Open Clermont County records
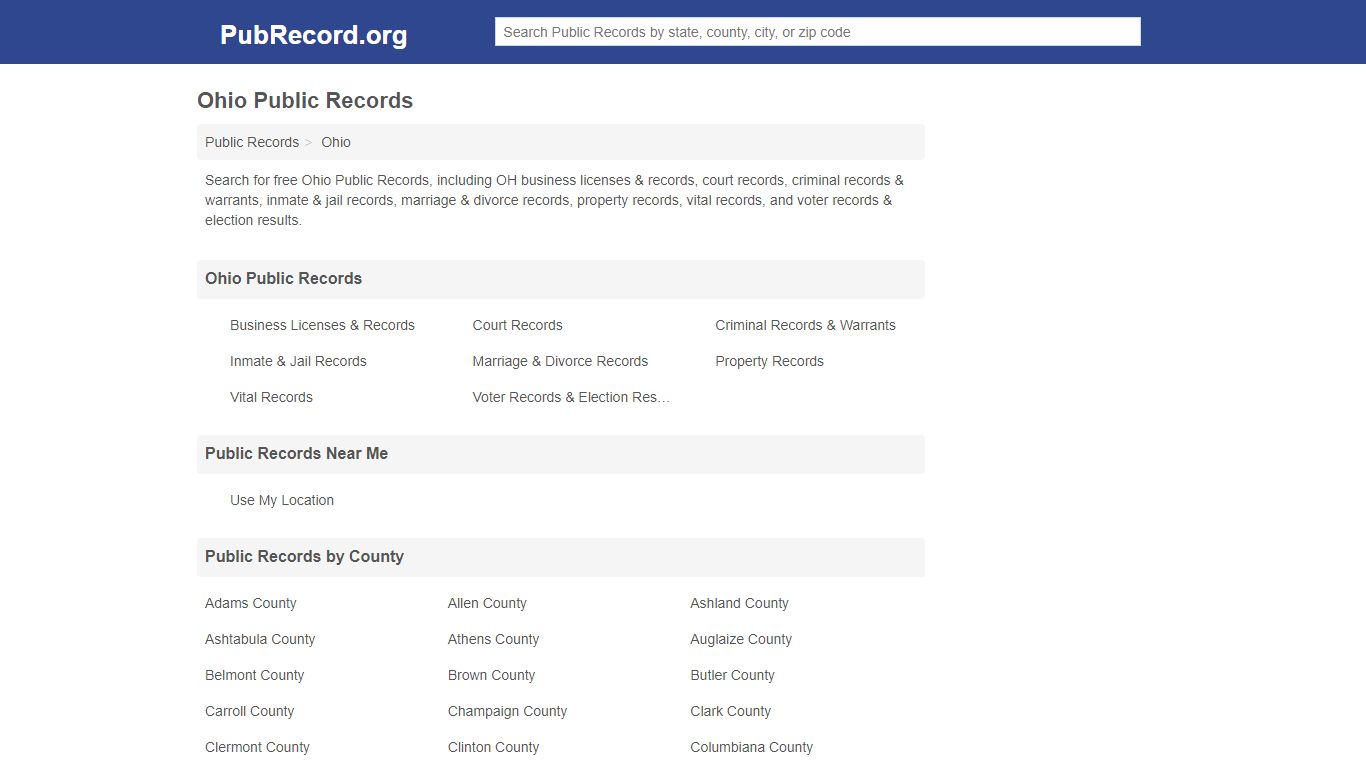Screen dimensions: 1366x768 point(257,747)
